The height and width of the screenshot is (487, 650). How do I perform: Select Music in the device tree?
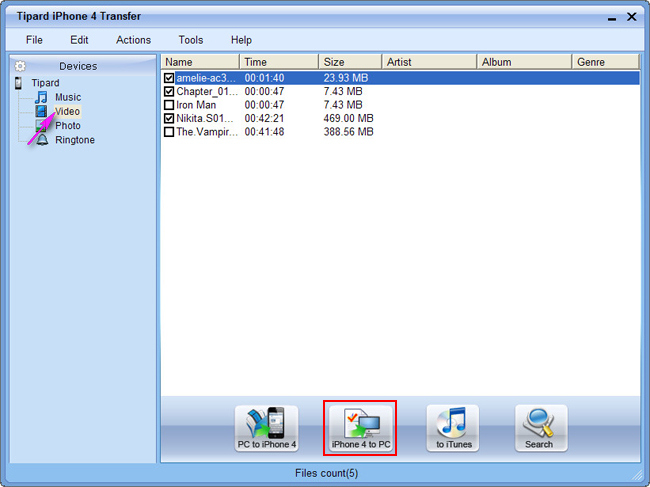pos(68,97)
